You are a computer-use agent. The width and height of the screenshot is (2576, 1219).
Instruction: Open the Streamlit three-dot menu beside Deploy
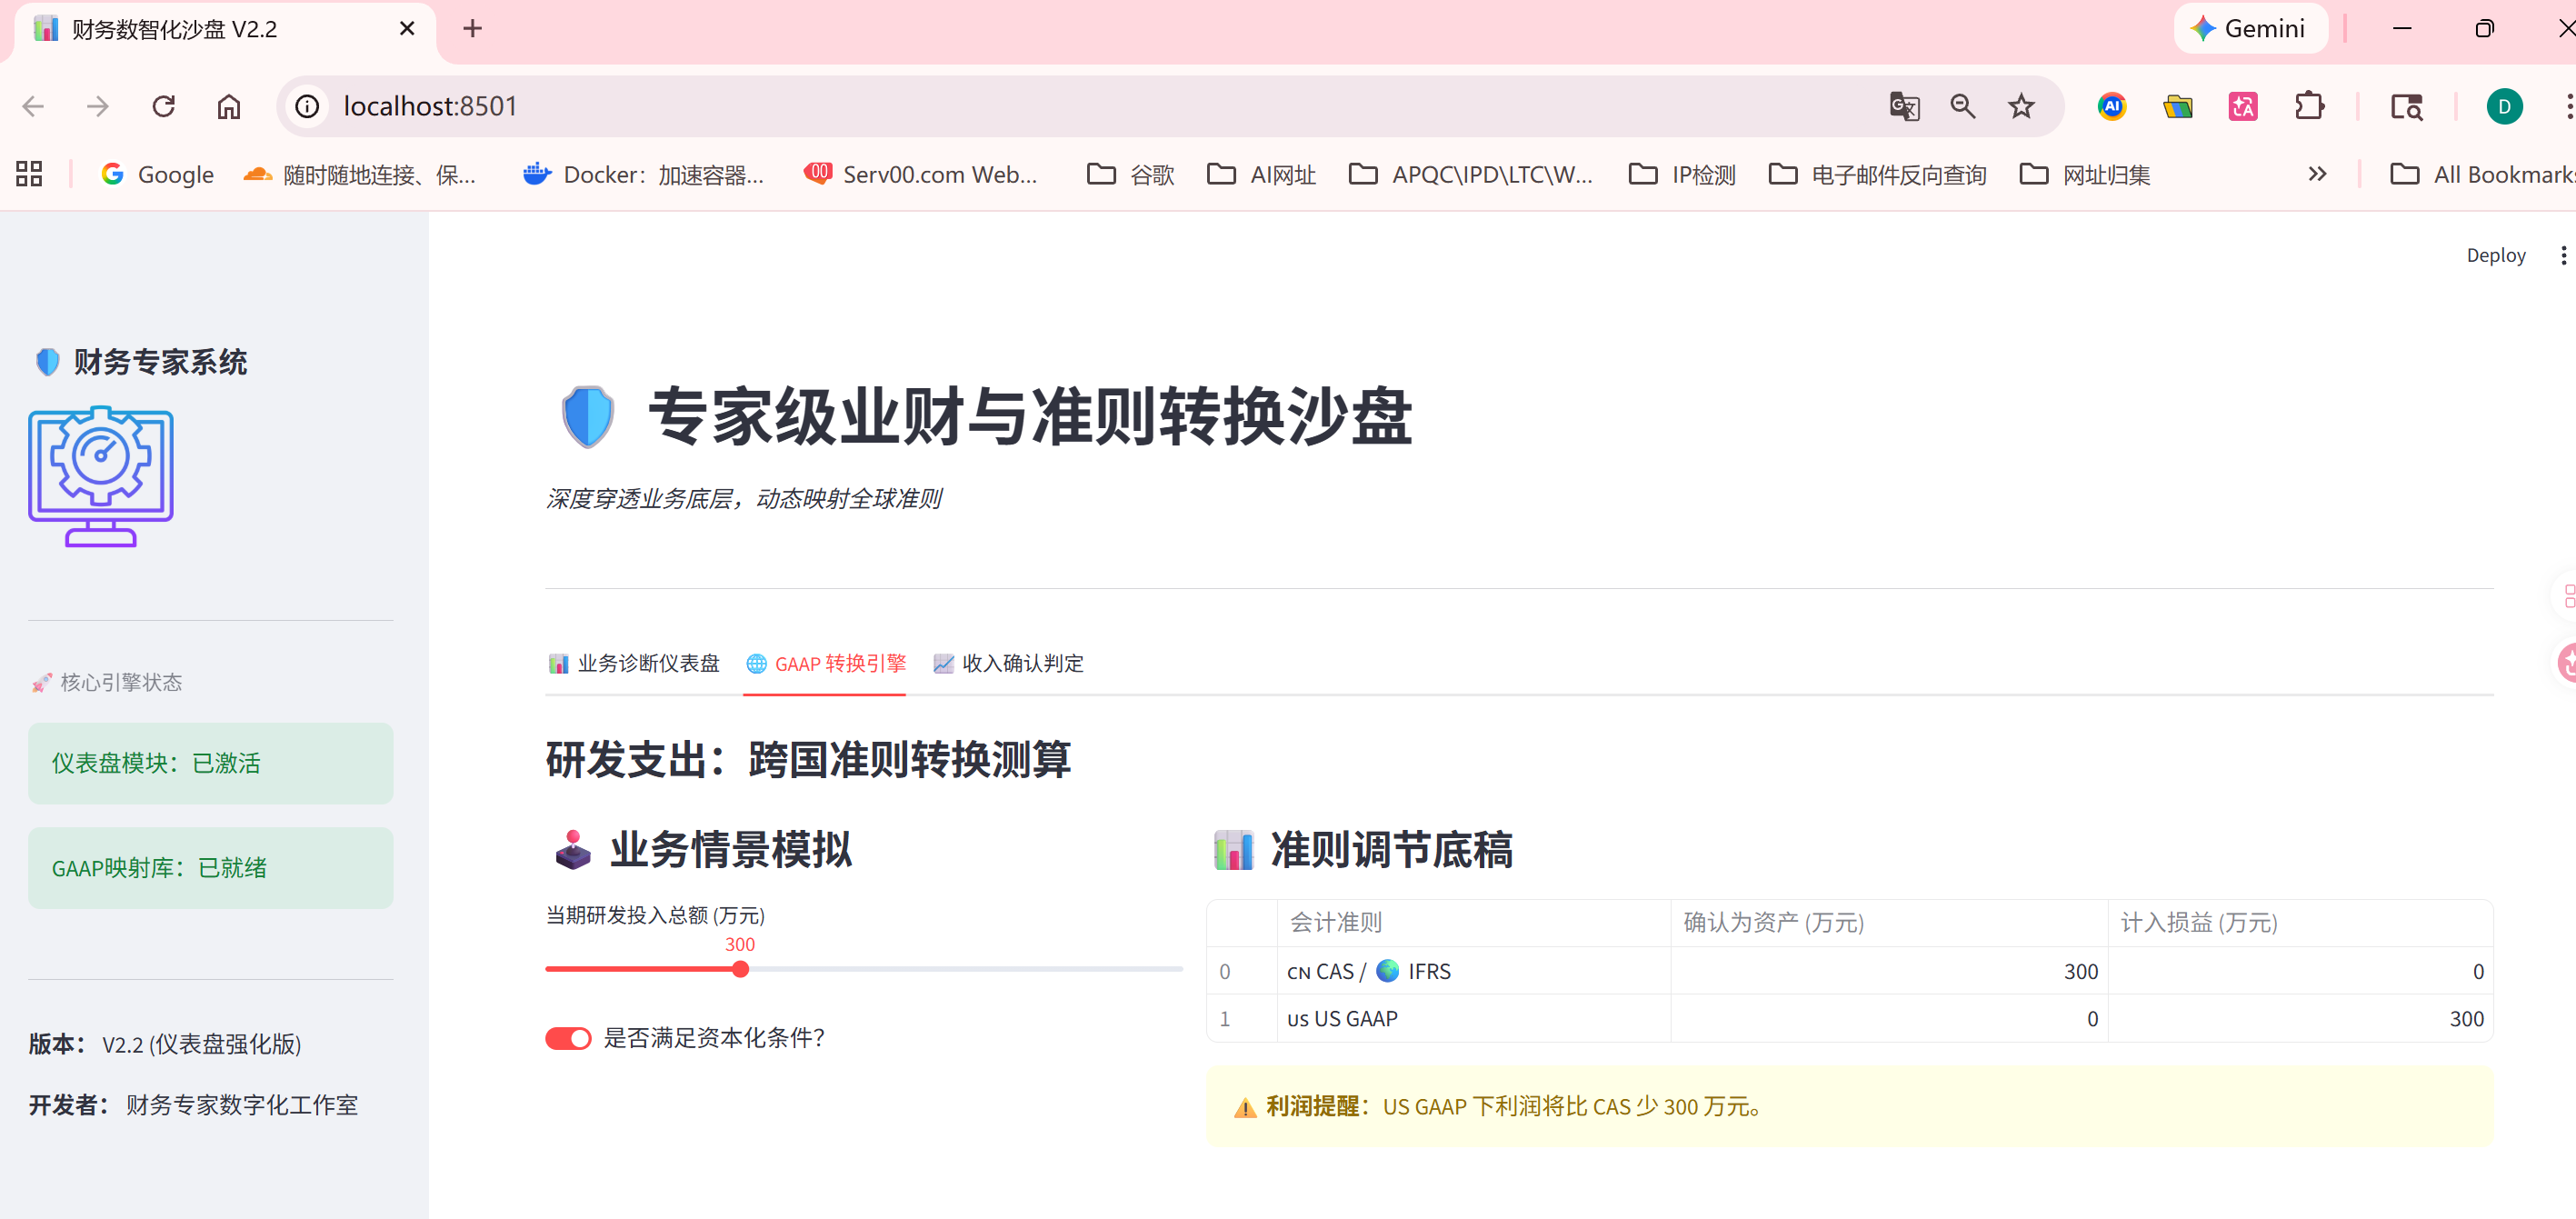point(2562,255)
